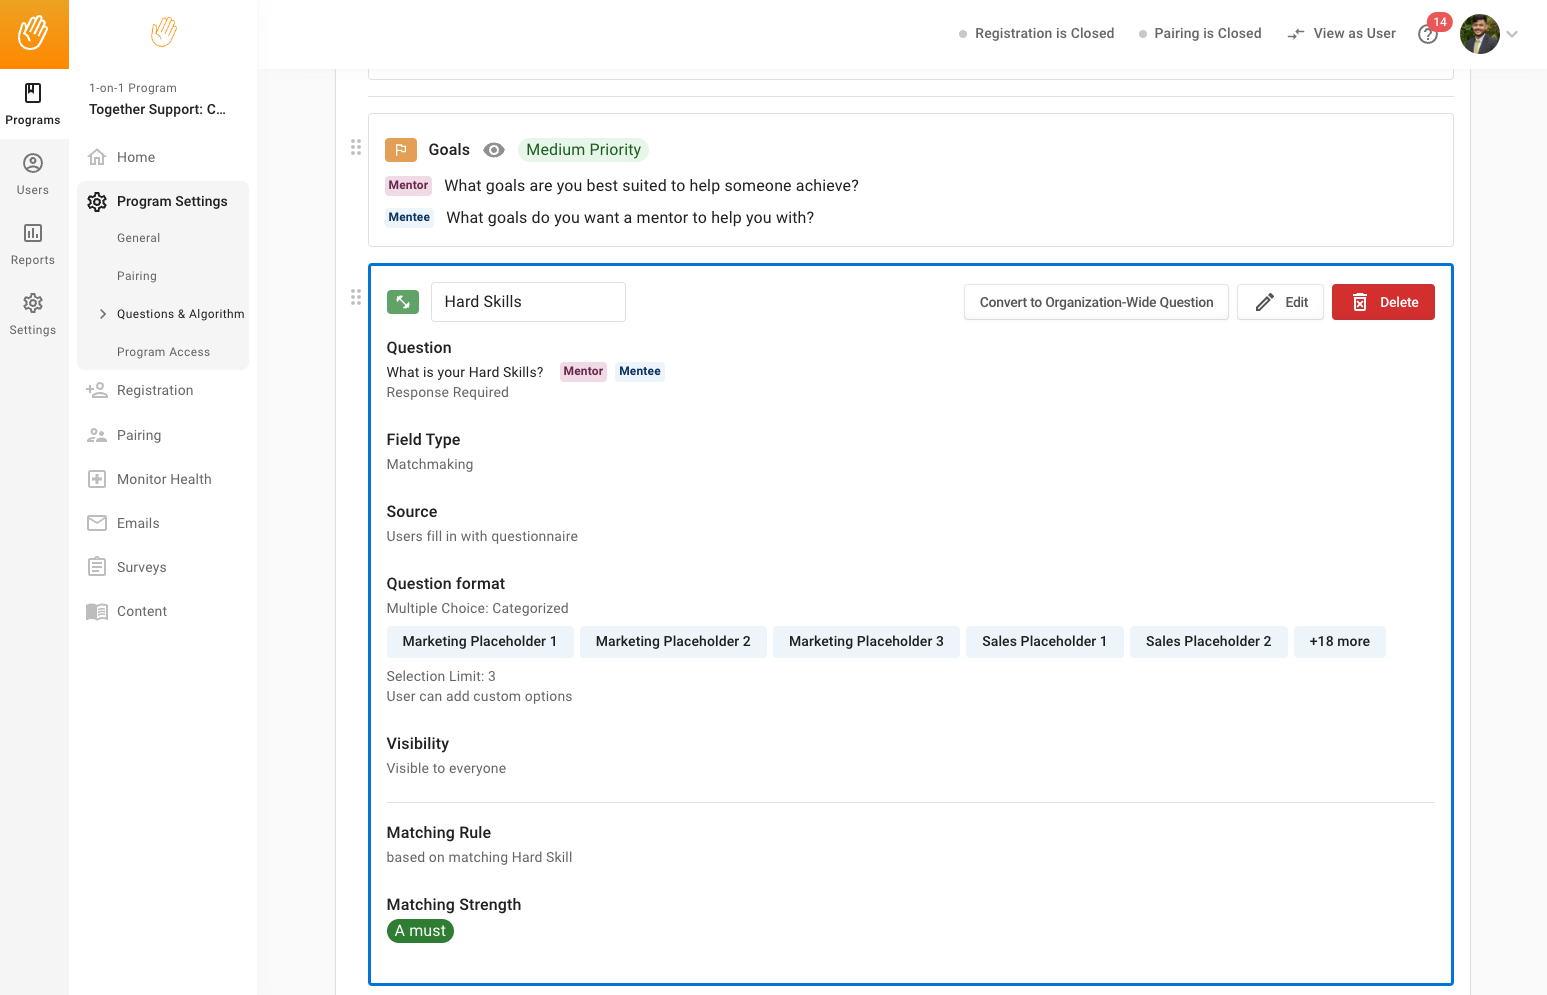Click Convert to Organization-Wide Question

[1096, 302]
